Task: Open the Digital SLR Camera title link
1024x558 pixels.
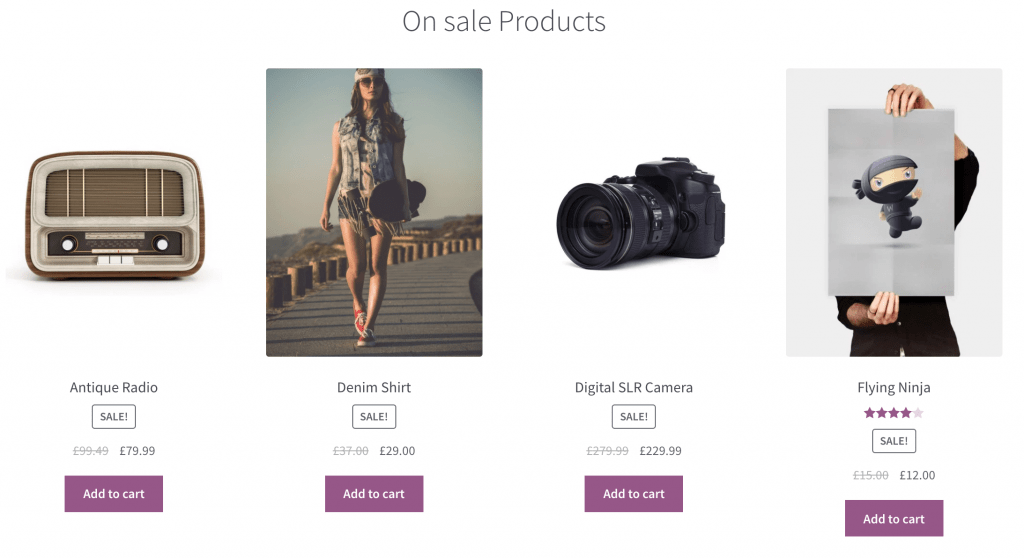Action: click(x=634, y=387)
